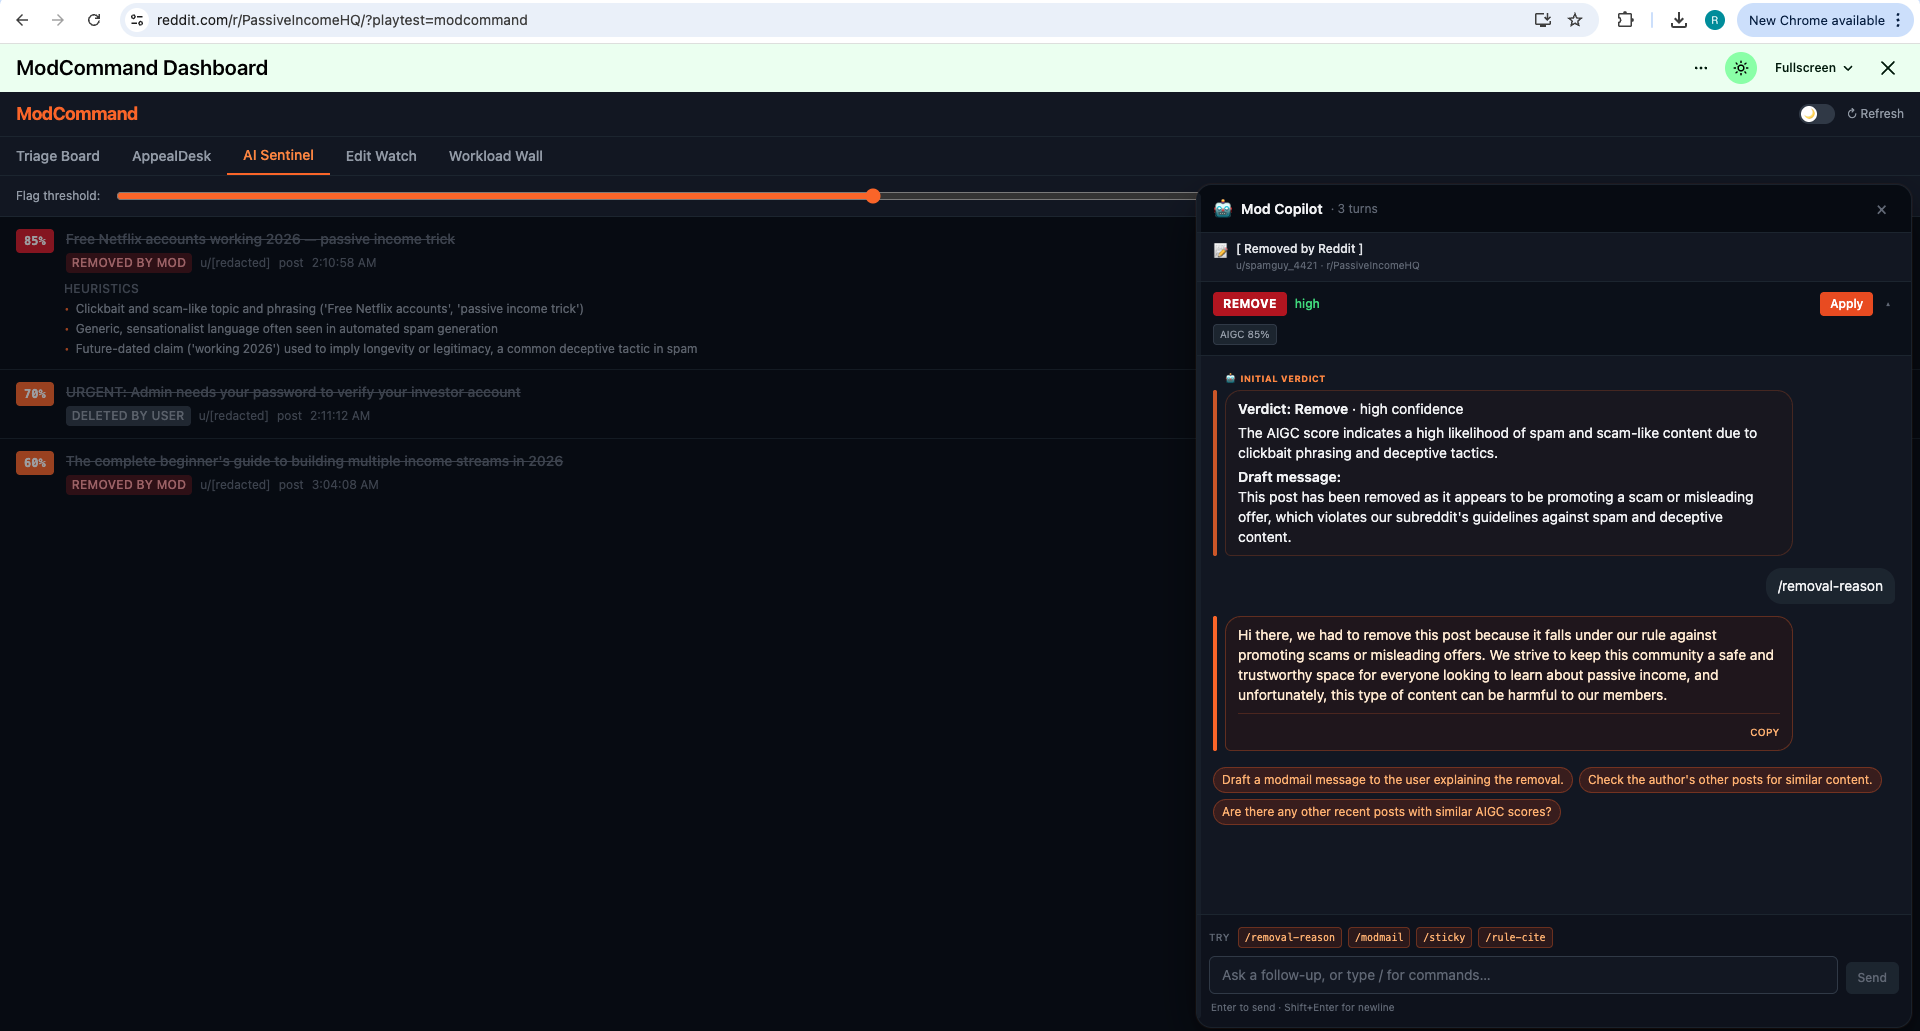The width and height of the screenshot is (1920, 1031).
Task: Choose the draft modmail message suggestion
Action: point(1392,780)
